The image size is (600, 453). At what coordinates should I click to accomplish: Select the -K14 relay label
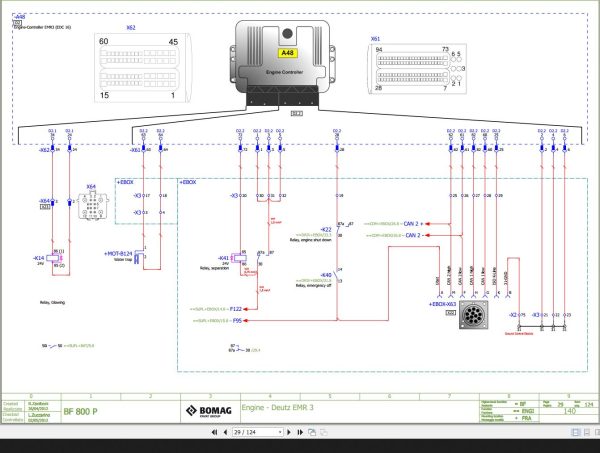38,258
